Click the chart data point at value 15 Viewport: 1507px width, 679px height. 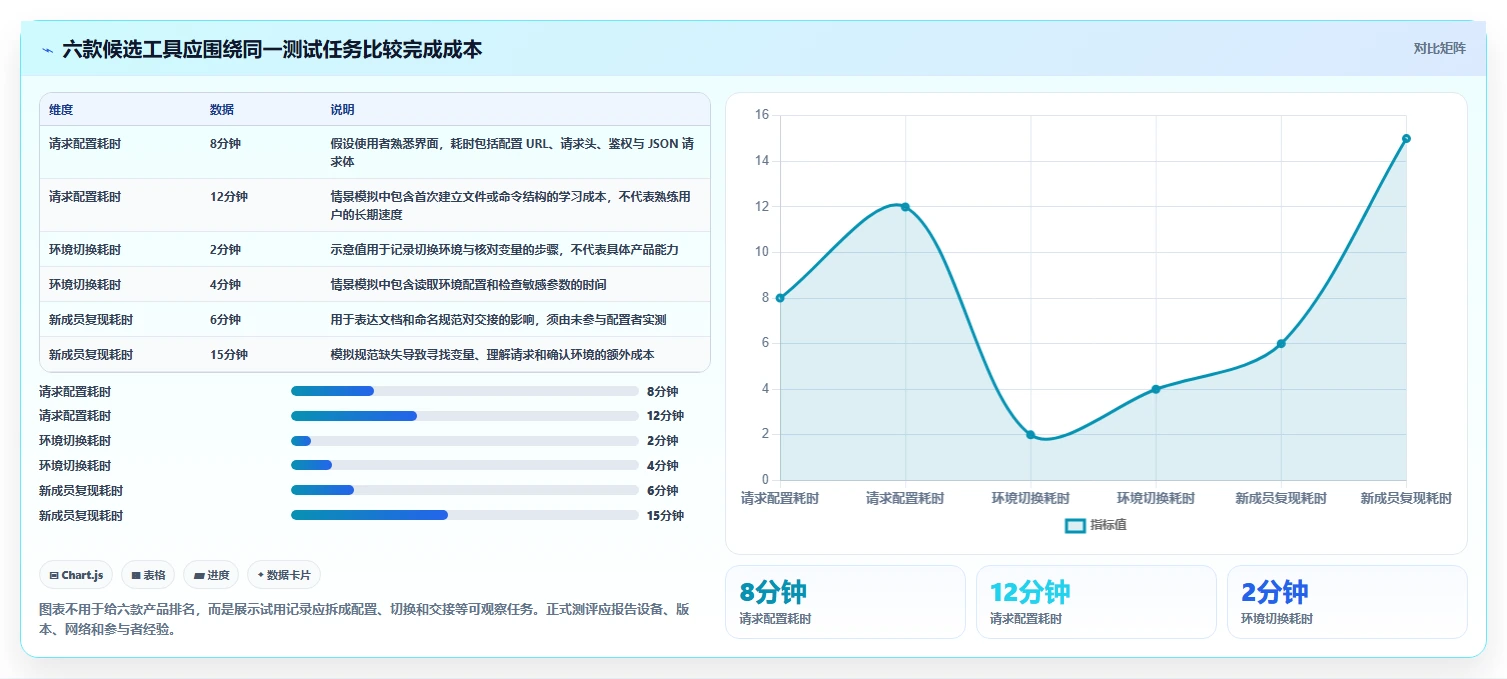click(x=1406, y=139)
